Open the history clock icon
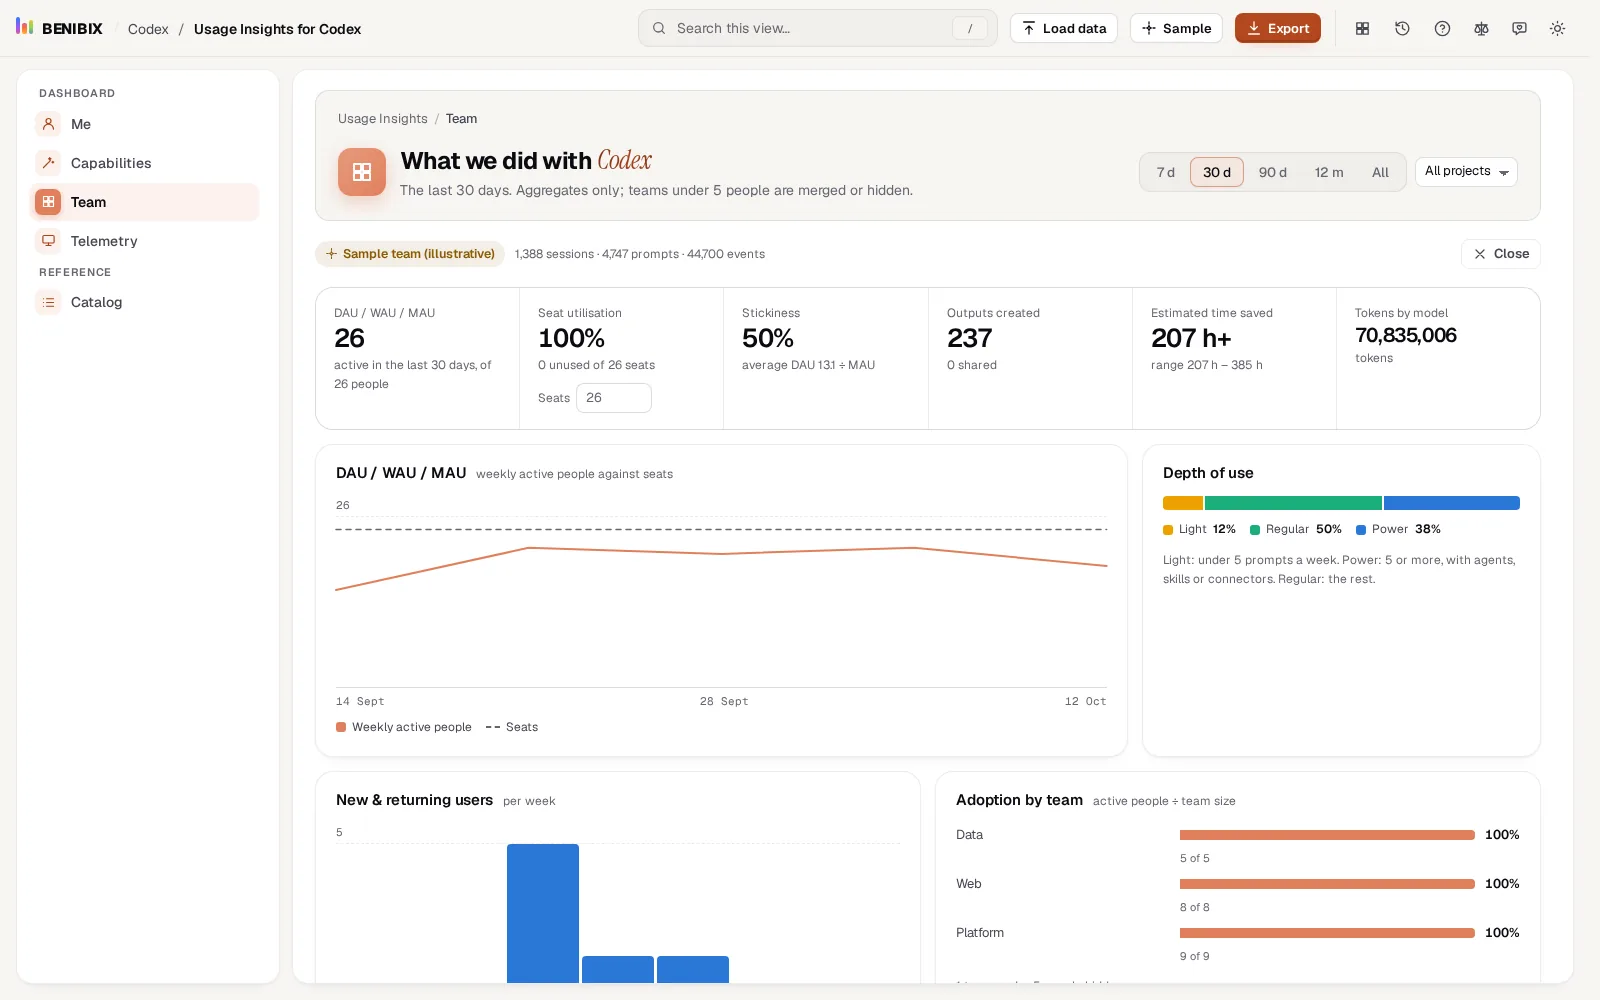The image size is (1600, 1000). click(x=1402, y=28)
